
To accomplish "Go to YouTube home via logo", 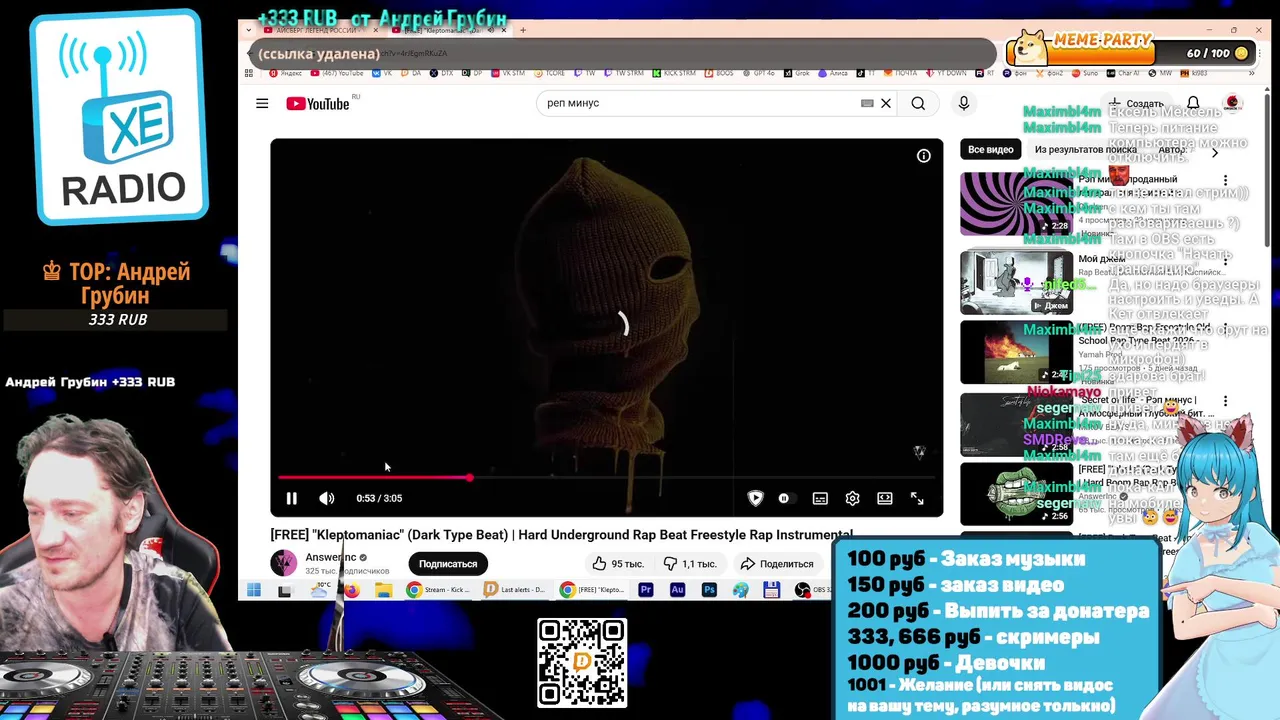I will tap(318, 103).
